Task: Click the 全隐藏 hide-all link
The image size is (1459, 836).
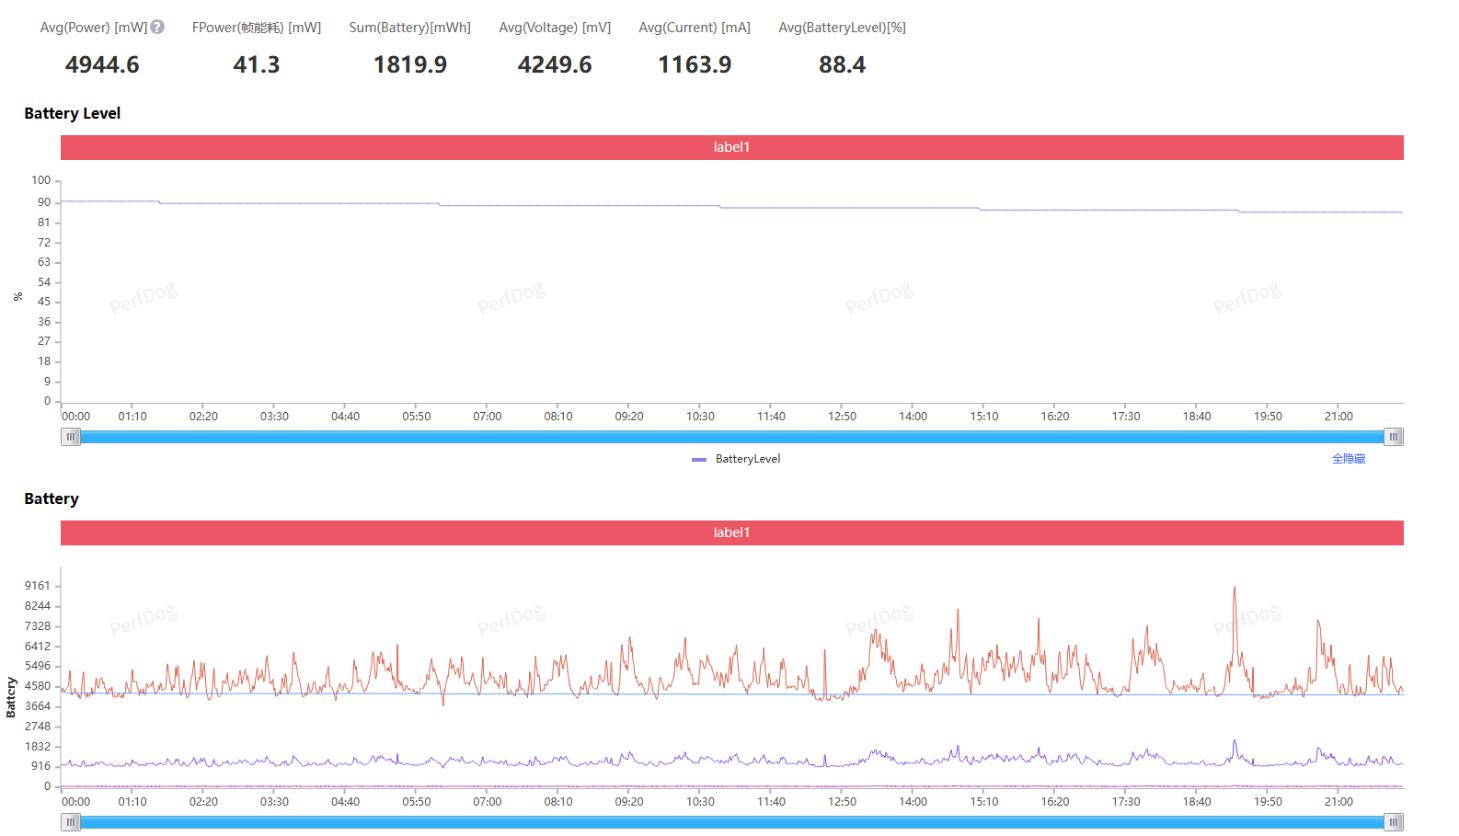Action: 1348,459
